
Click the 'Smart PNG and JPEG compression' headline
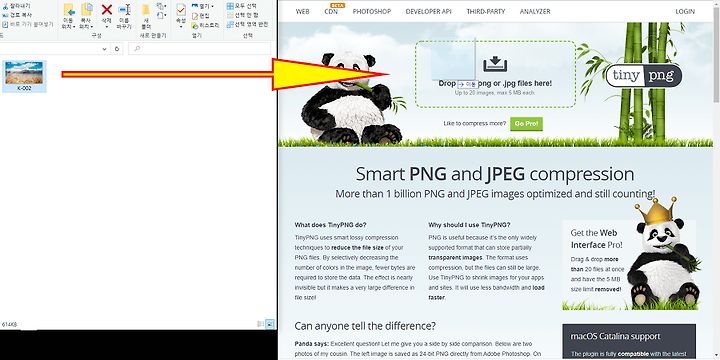click(x=495, y=174)
